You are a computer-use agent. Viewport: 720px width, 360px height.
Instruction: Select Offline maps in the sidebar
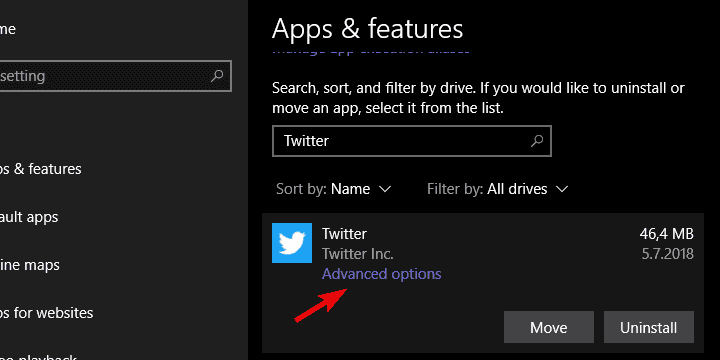point(29,265)
